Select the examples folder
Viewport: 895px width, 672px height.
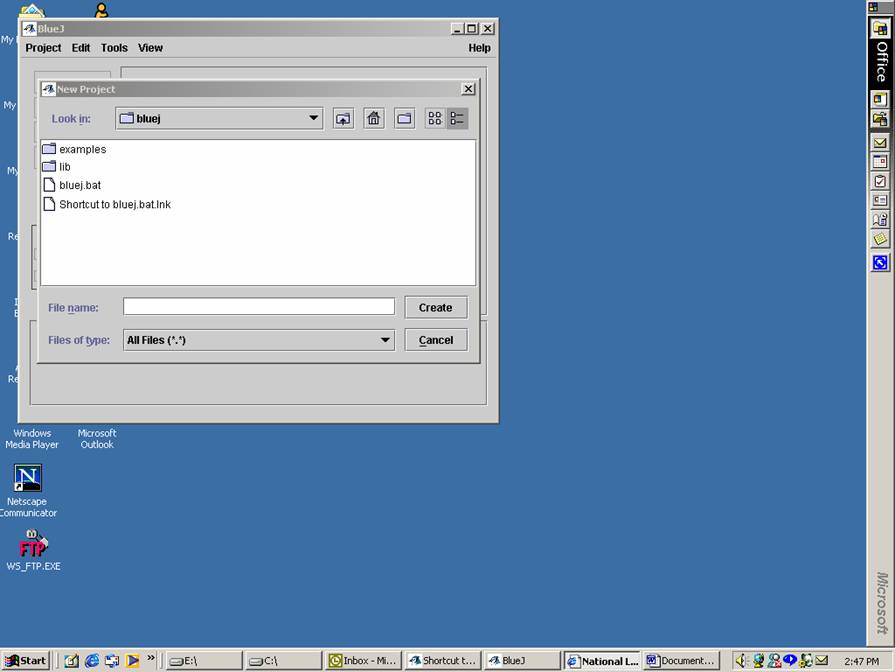tap(75, 149)
